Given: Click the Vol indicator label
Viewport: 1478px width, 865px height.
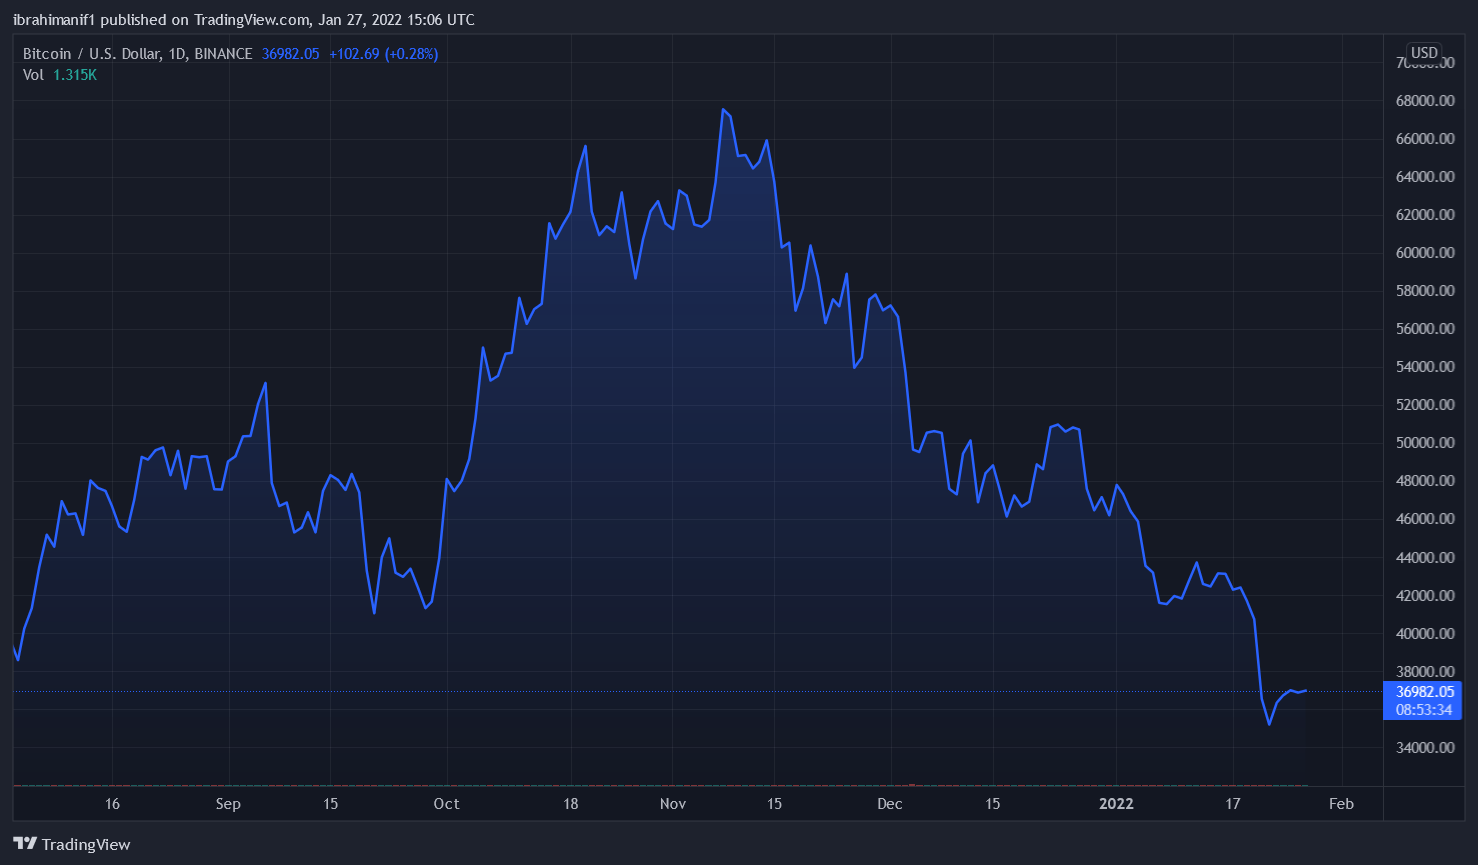Looking at the screenshot, I should [33, 75].
